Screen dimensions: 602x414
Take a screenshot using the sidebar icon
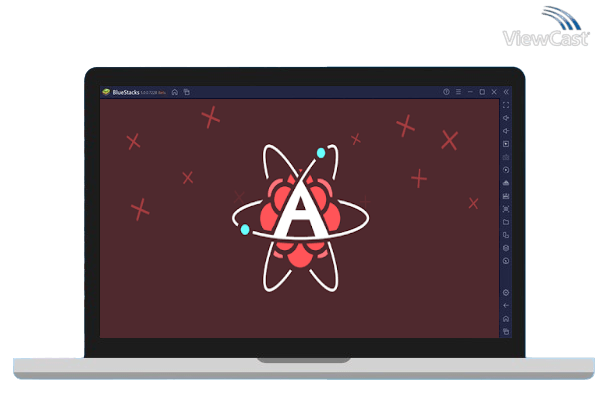click(x=506, y=209)
